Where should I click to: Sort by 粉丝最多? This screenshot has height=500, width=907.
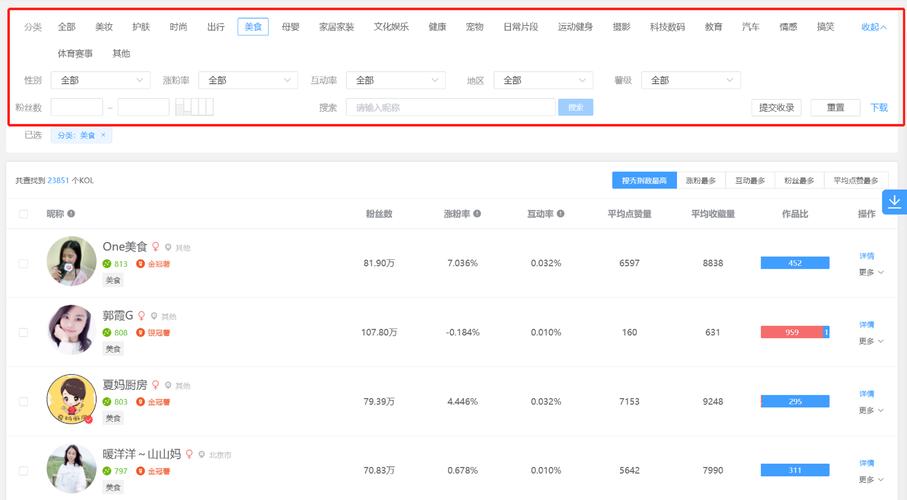pyautogui.click(x=799, y=181)
